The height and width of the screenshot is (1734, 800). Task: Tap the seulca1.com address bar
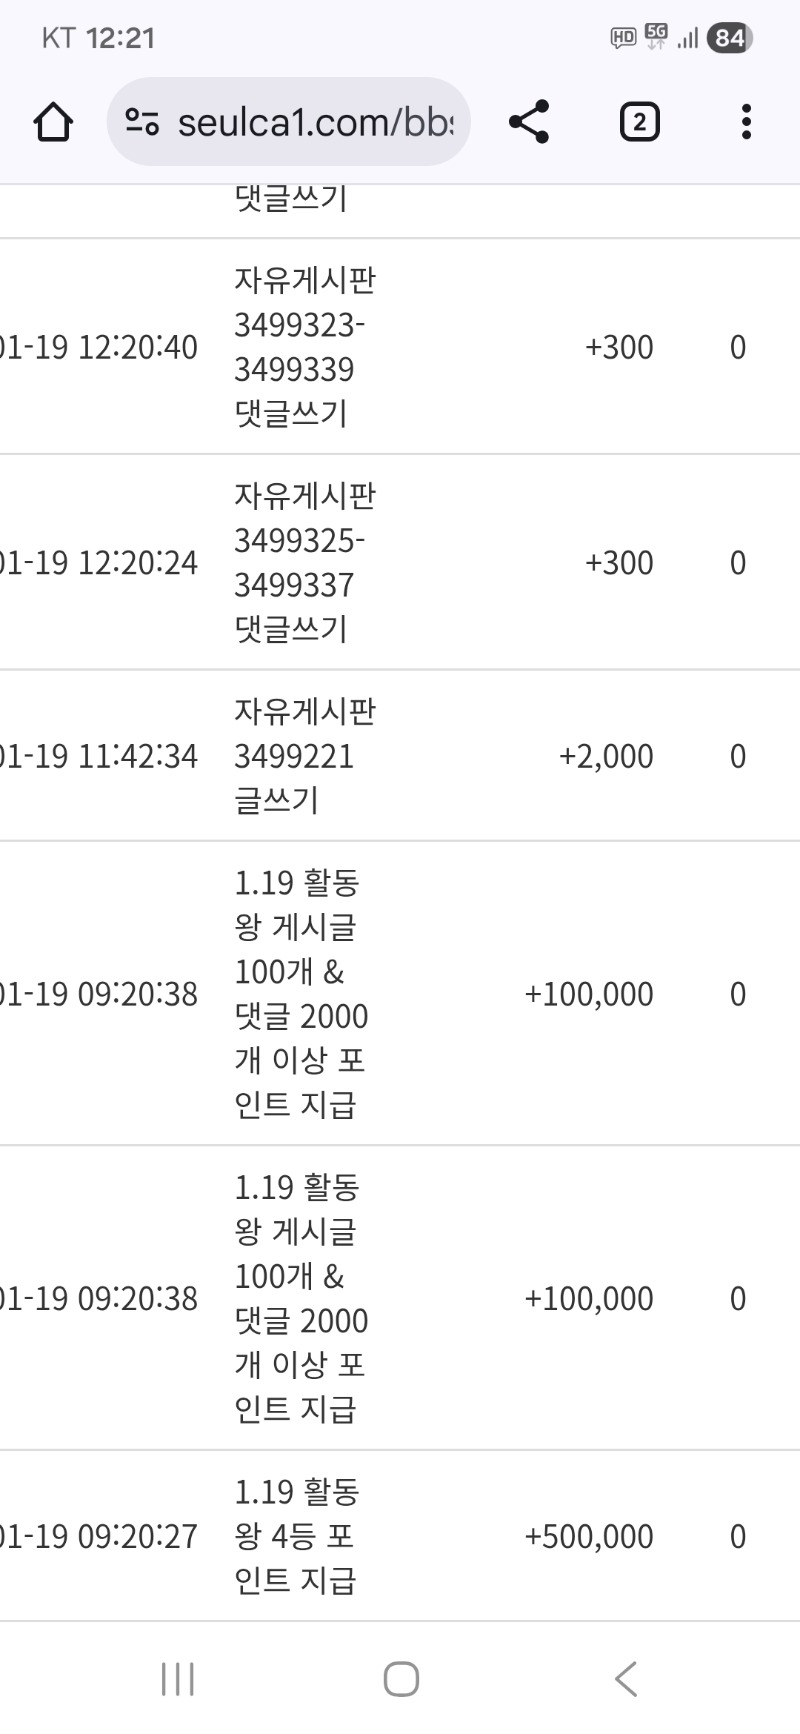(314, 123)
